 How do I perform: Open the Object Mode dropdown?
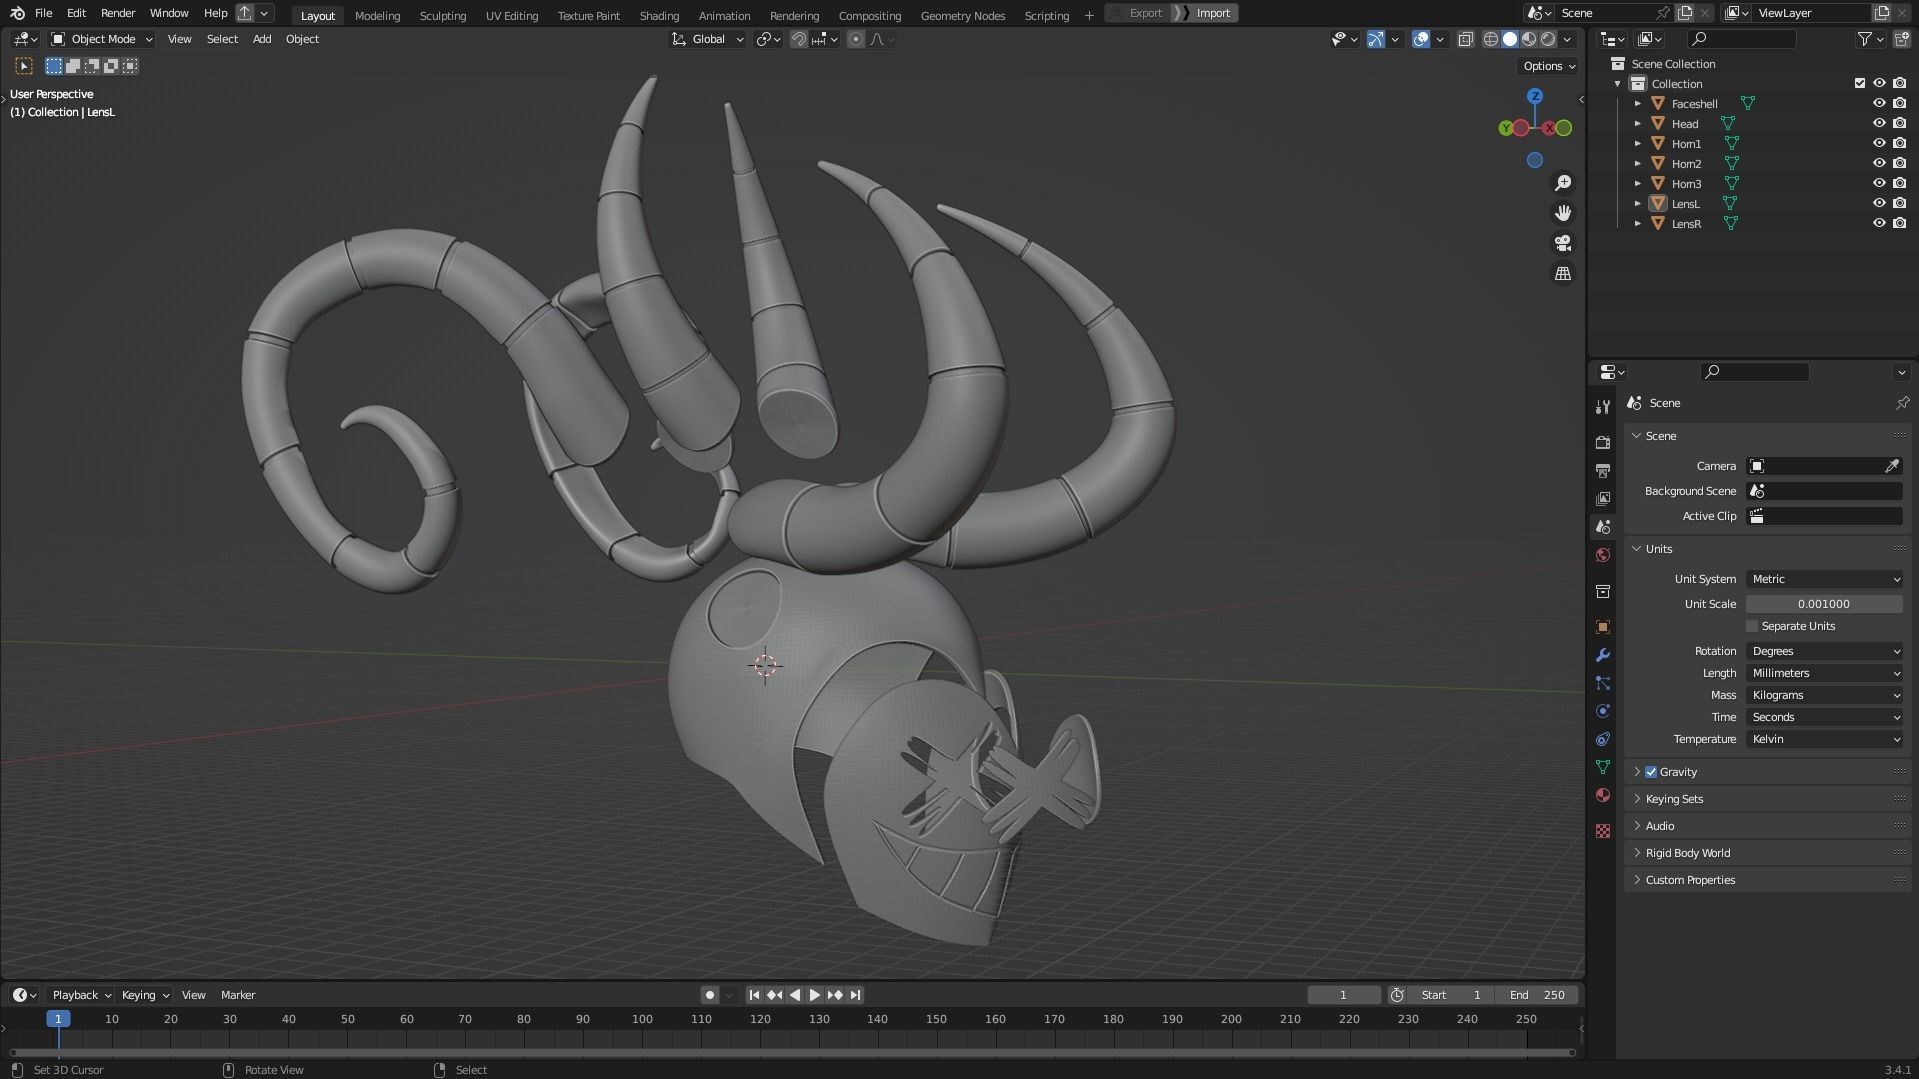102,39
